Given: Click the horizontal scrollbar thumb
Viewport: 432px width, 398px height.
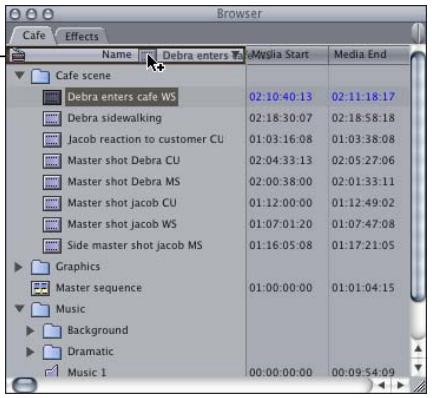Looking at the screenshot, I should pyautogui.click(x=24, y=386).
